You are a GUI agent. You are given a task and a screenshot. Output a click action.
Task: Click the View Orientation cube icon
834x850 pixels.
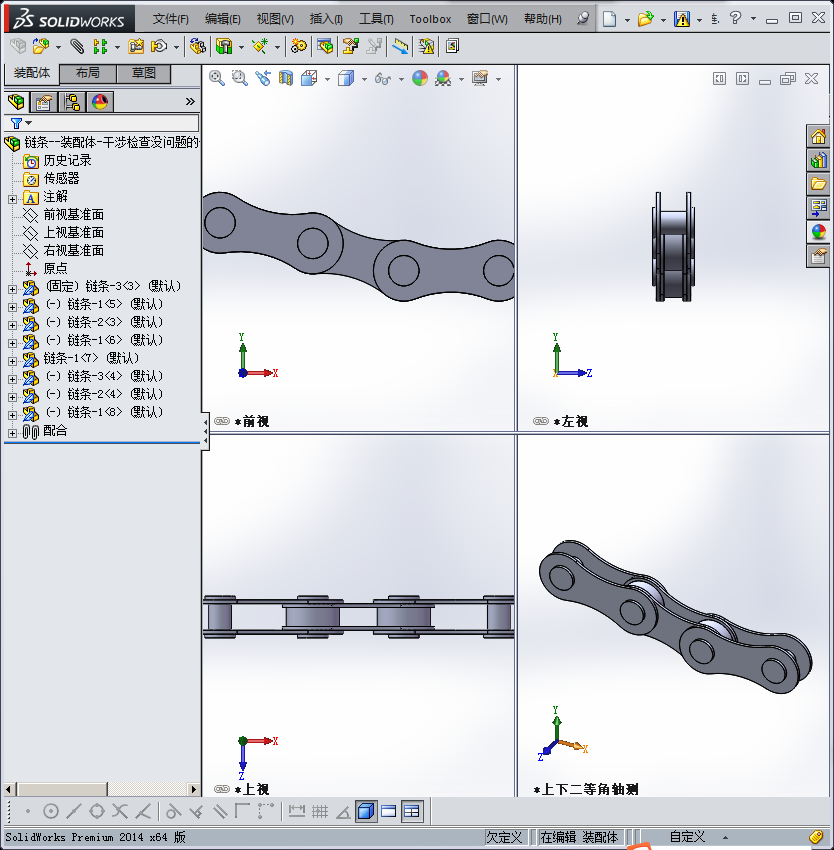click(309, 79)
